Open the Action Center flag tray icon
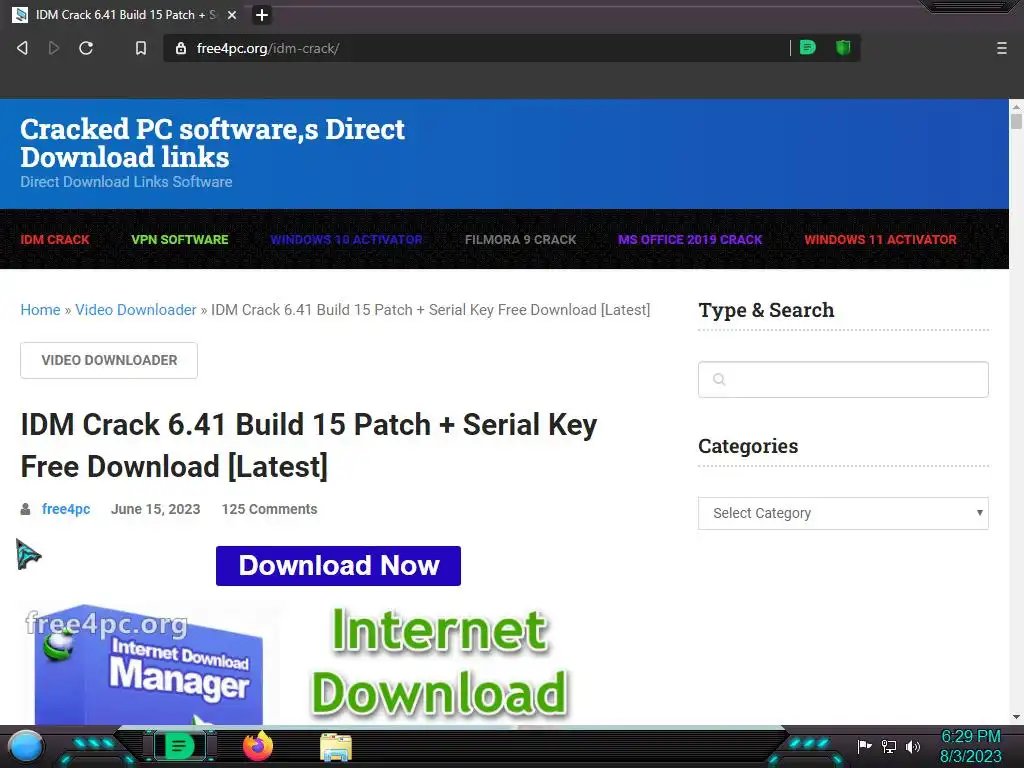This screenshot has height=768, width=1024. [x=864, y=746]
